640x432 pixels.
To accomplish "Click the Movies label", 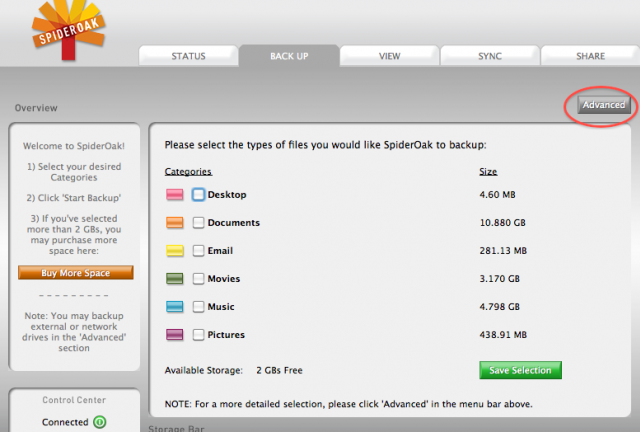I will pos(224,278).
